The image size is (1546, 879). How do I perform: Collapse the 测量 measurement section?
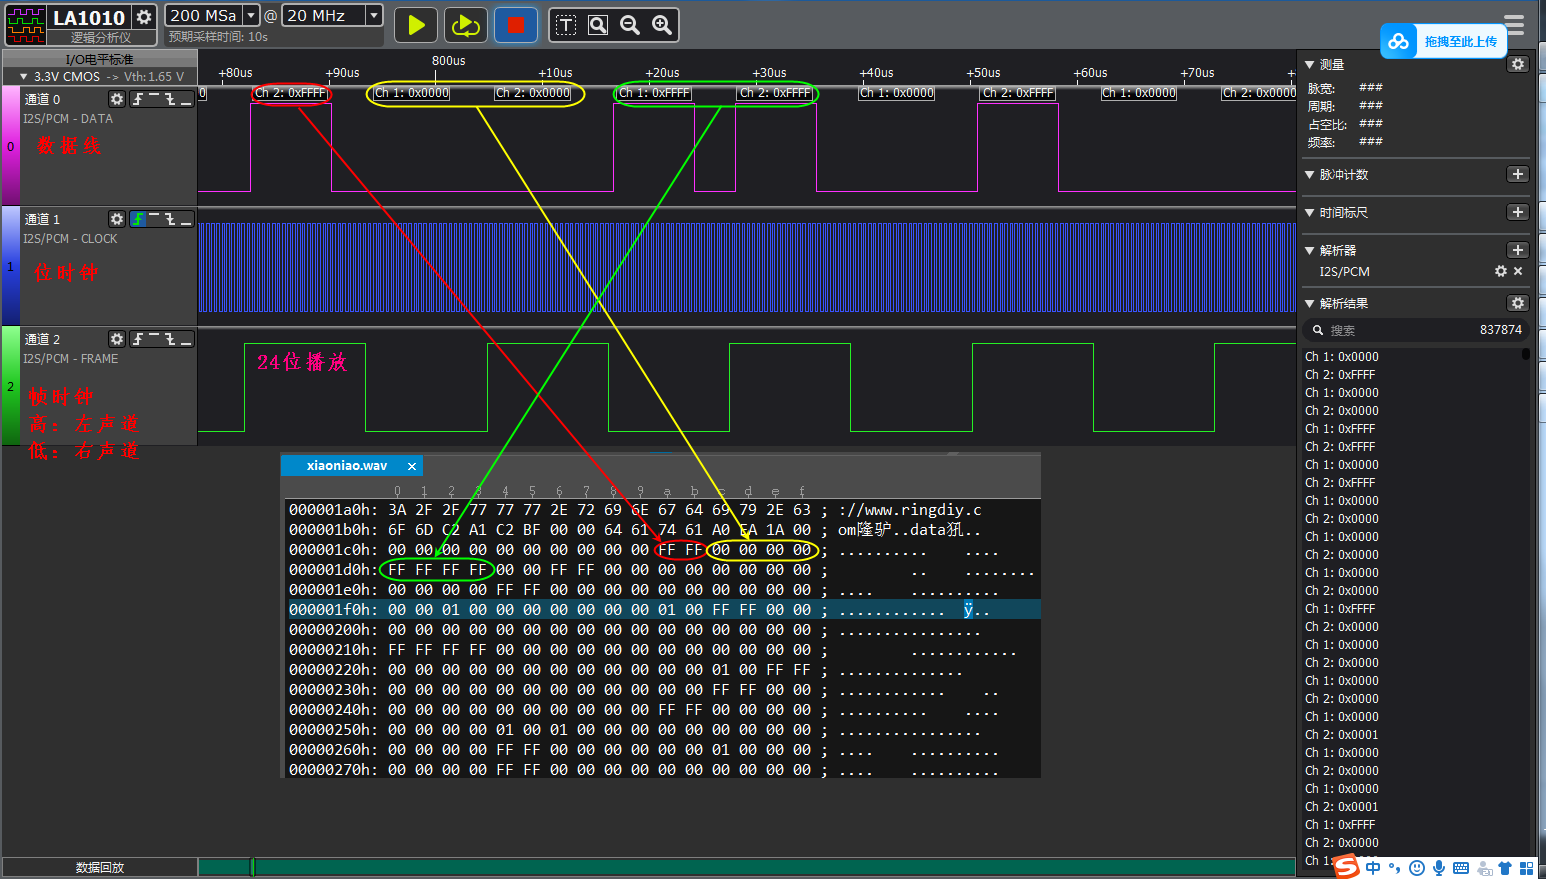pyautogui.click(x=1309, y=64)
